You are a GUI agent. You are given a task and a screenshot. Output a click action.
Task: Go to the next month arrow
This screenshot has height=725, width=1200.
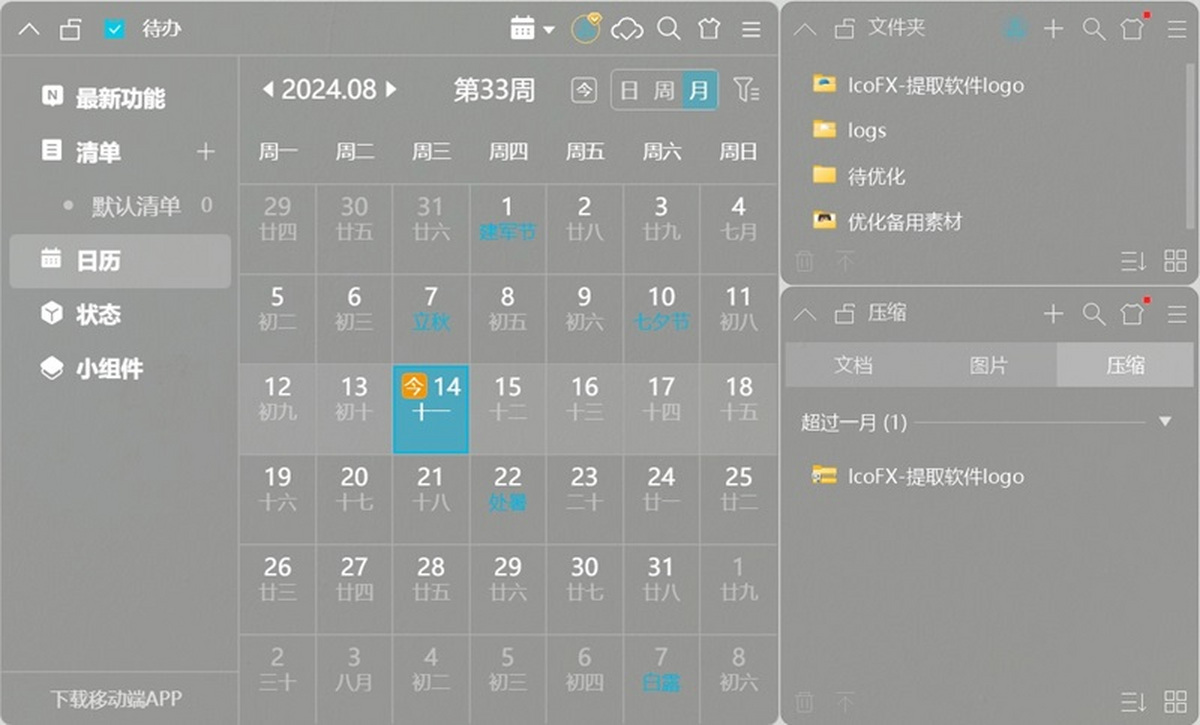(391, 89)
